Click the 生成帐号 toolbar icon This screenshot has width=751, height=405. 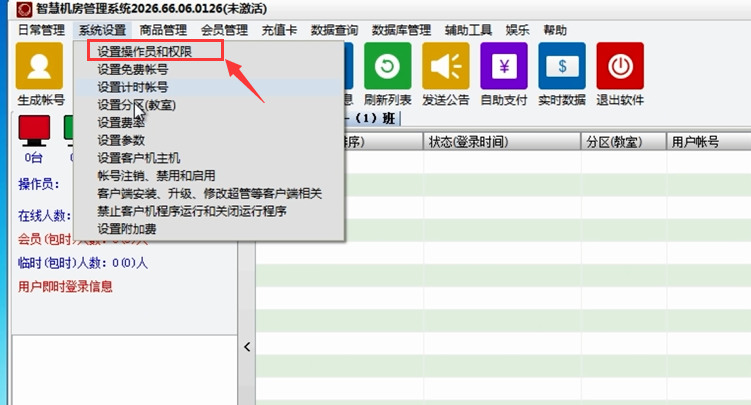(40, 66)
